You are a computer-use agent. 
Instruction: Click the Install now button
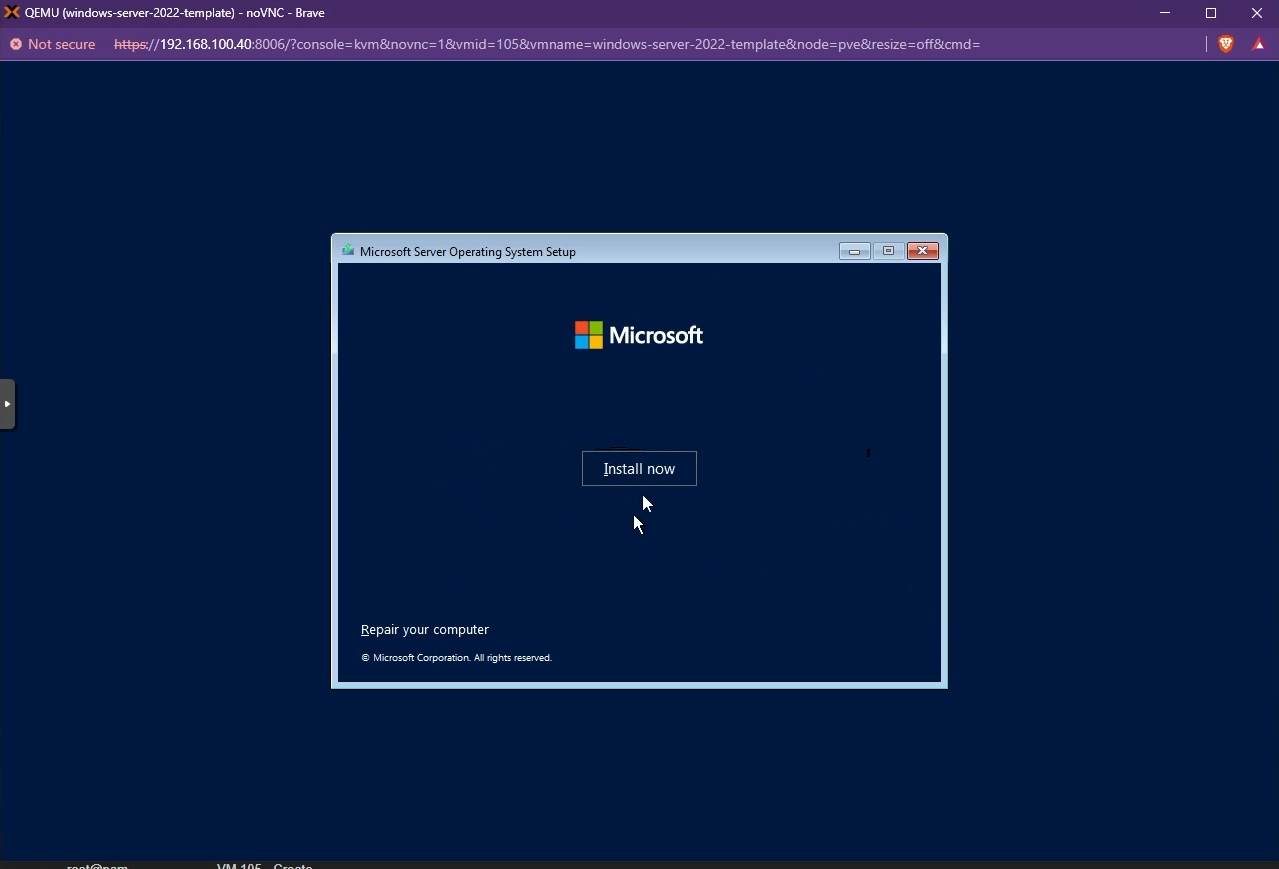(x=639, y=468)
